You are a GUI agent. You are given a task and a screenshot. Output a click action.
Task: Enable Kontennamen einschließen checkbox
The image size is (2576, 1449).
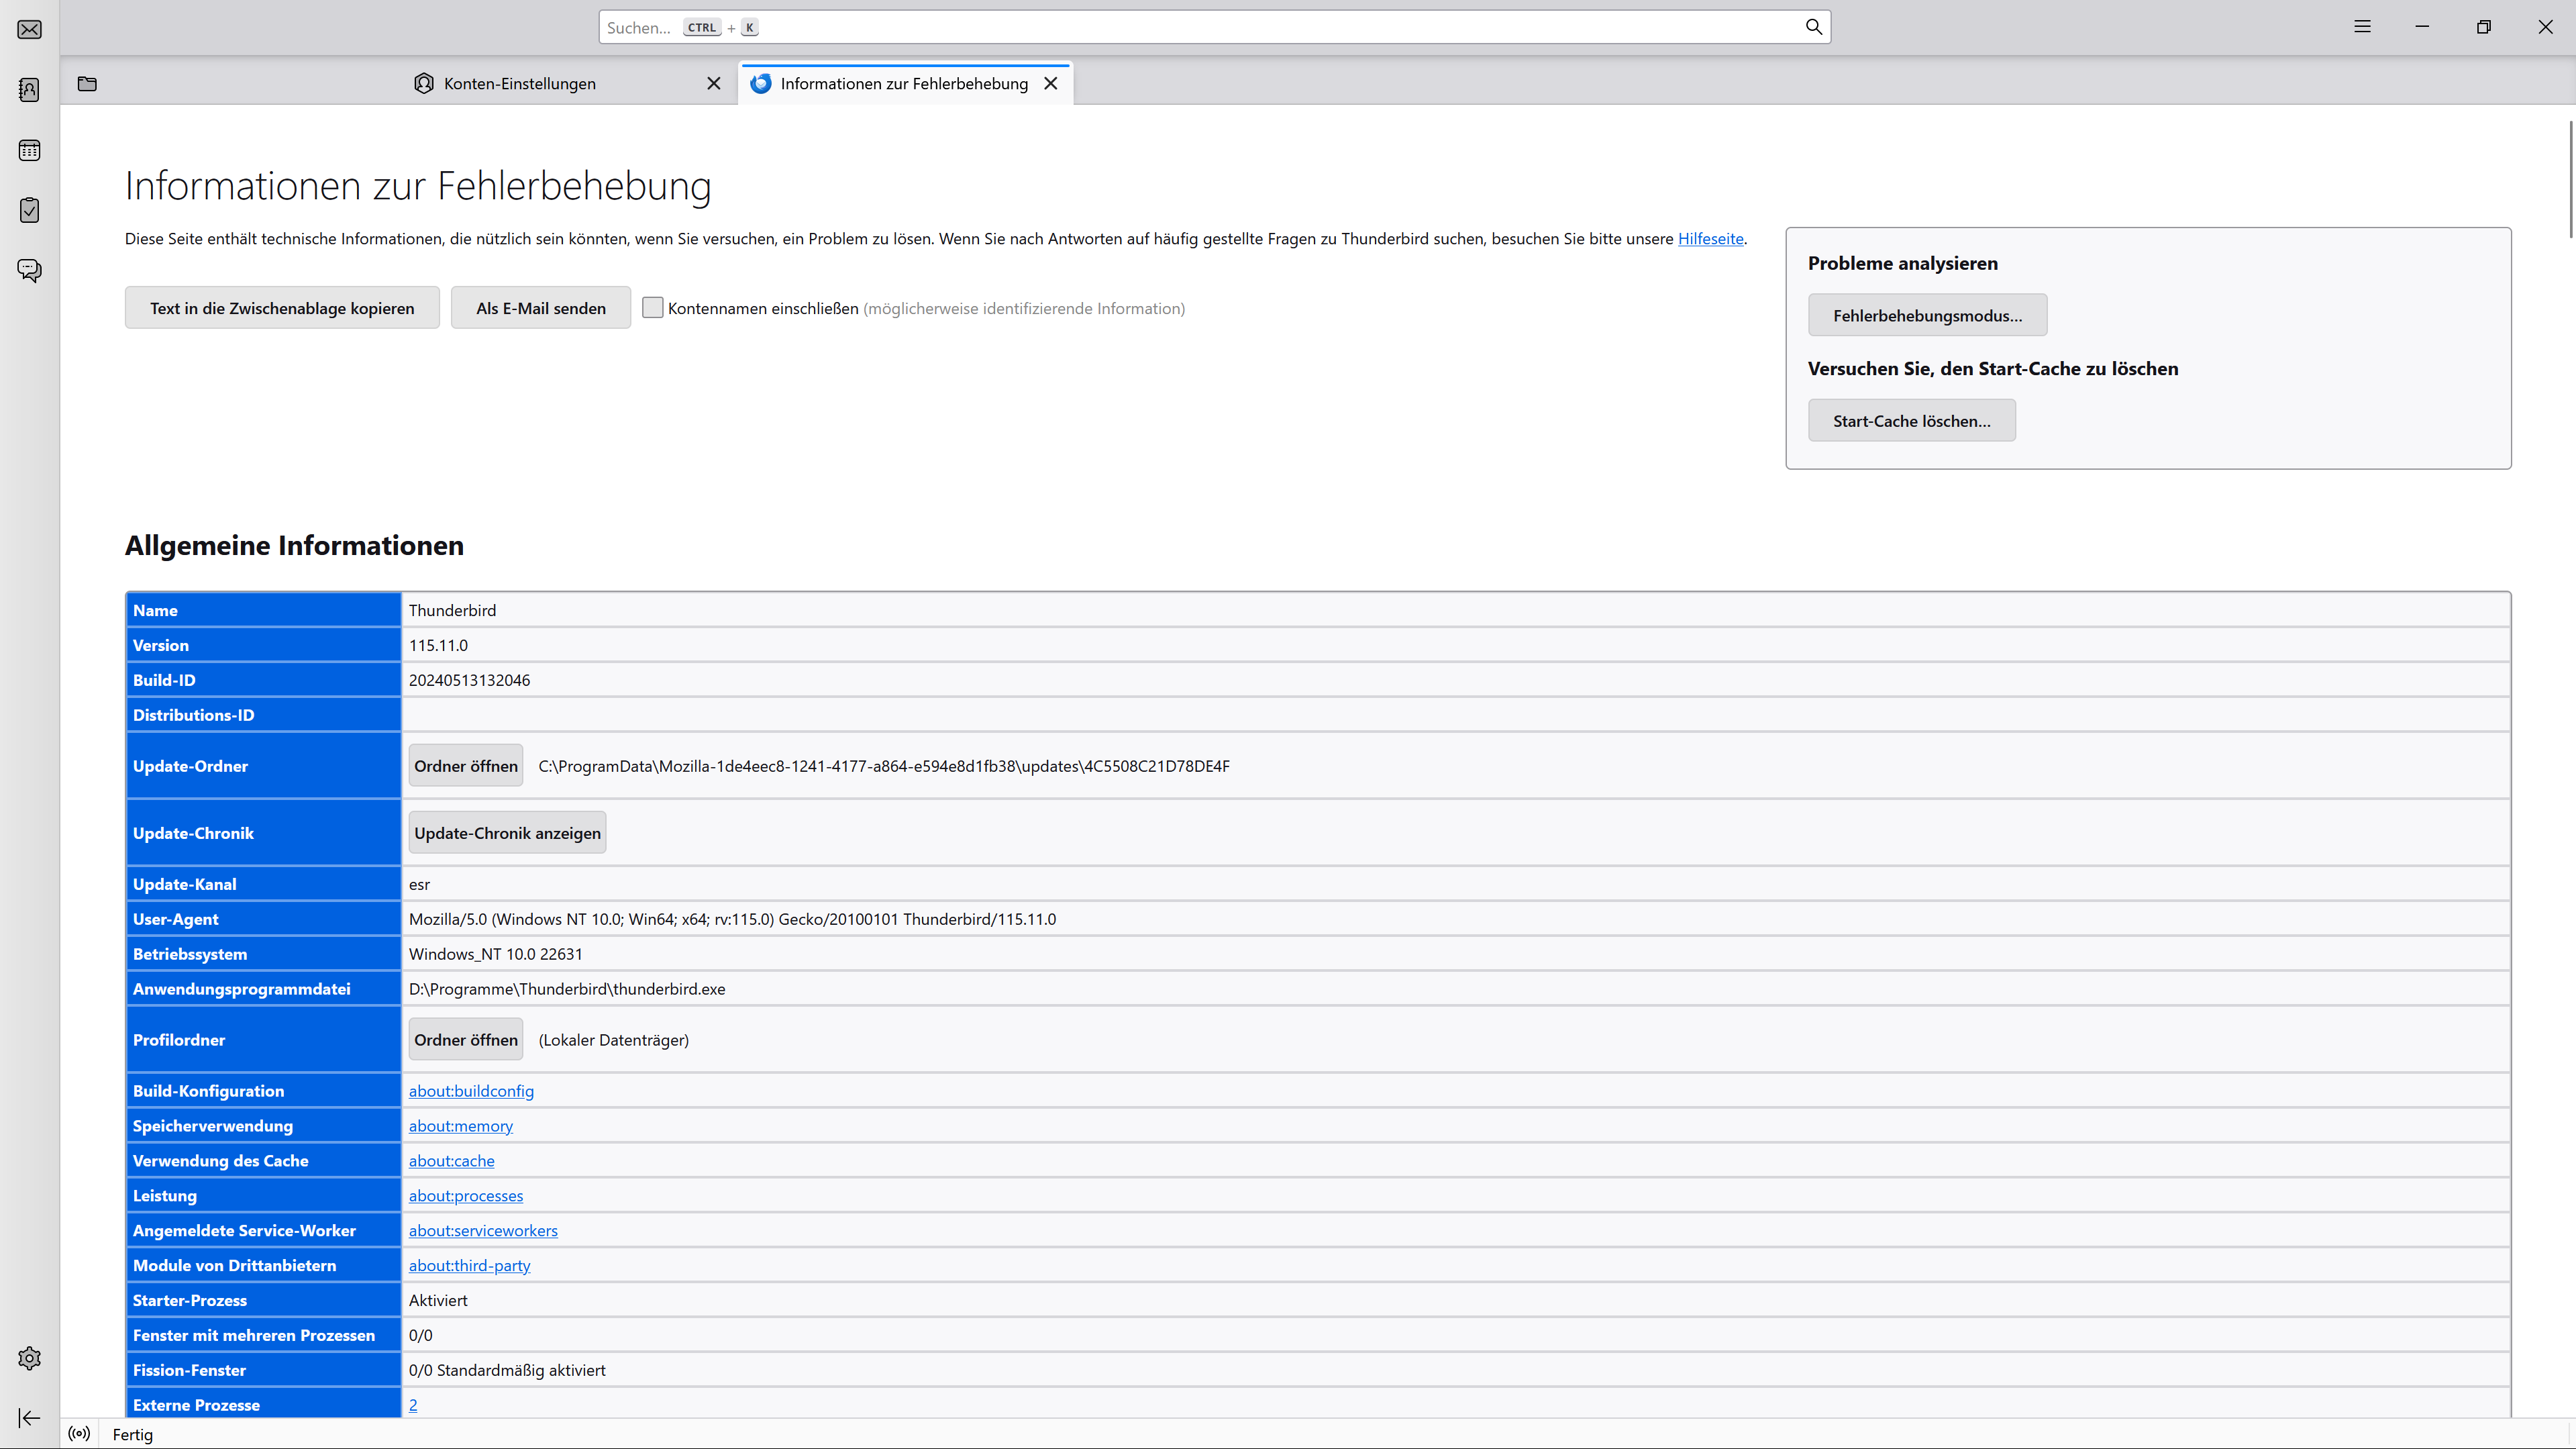(653, 308)
